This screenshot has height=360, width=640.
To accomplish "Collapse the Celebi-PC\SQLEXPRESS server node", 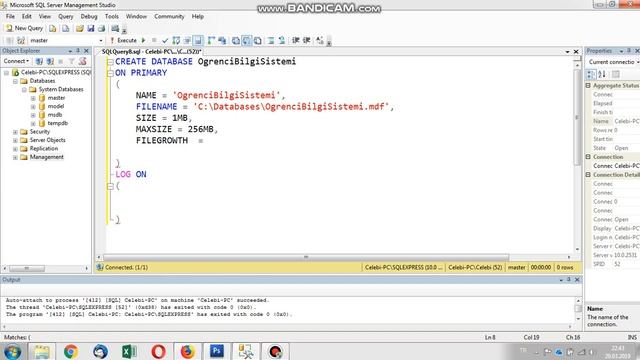I will coord(7,73).
